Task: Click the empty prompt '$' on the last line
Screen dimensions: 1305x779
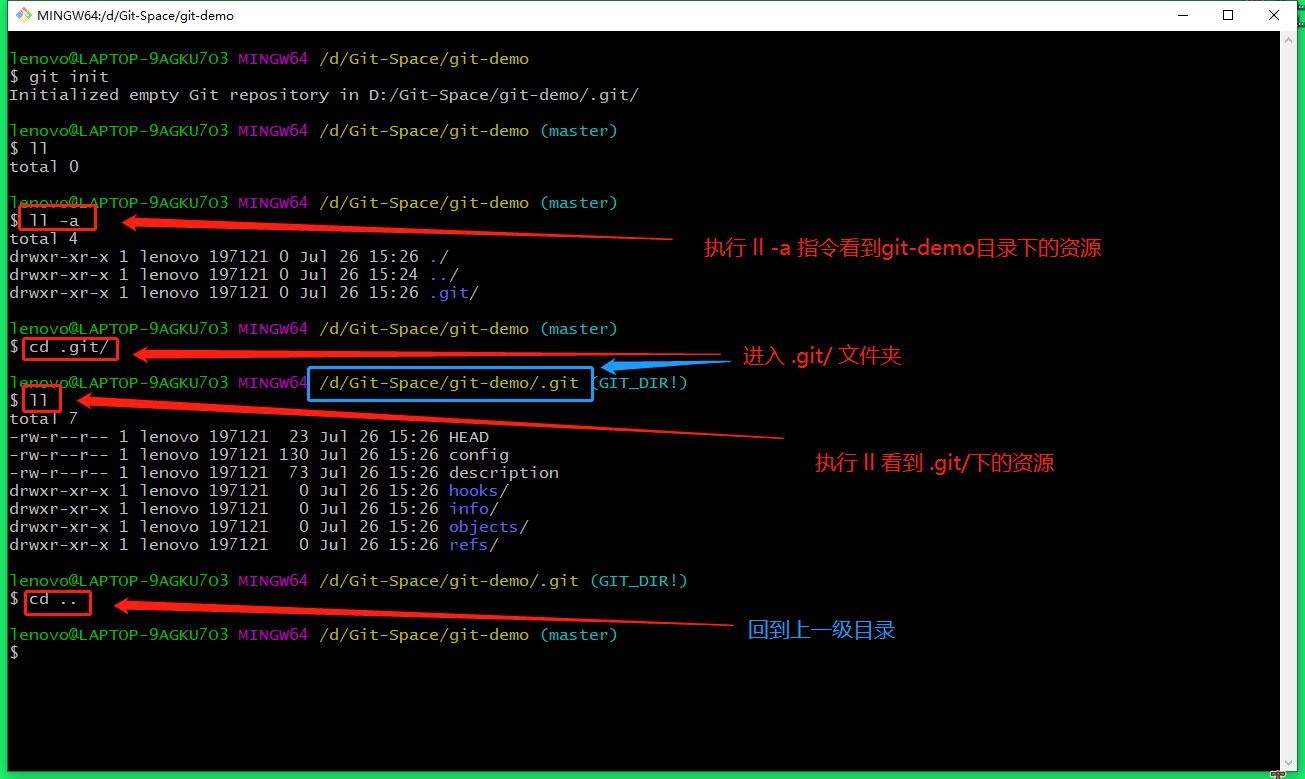Action: click(14, 653)
